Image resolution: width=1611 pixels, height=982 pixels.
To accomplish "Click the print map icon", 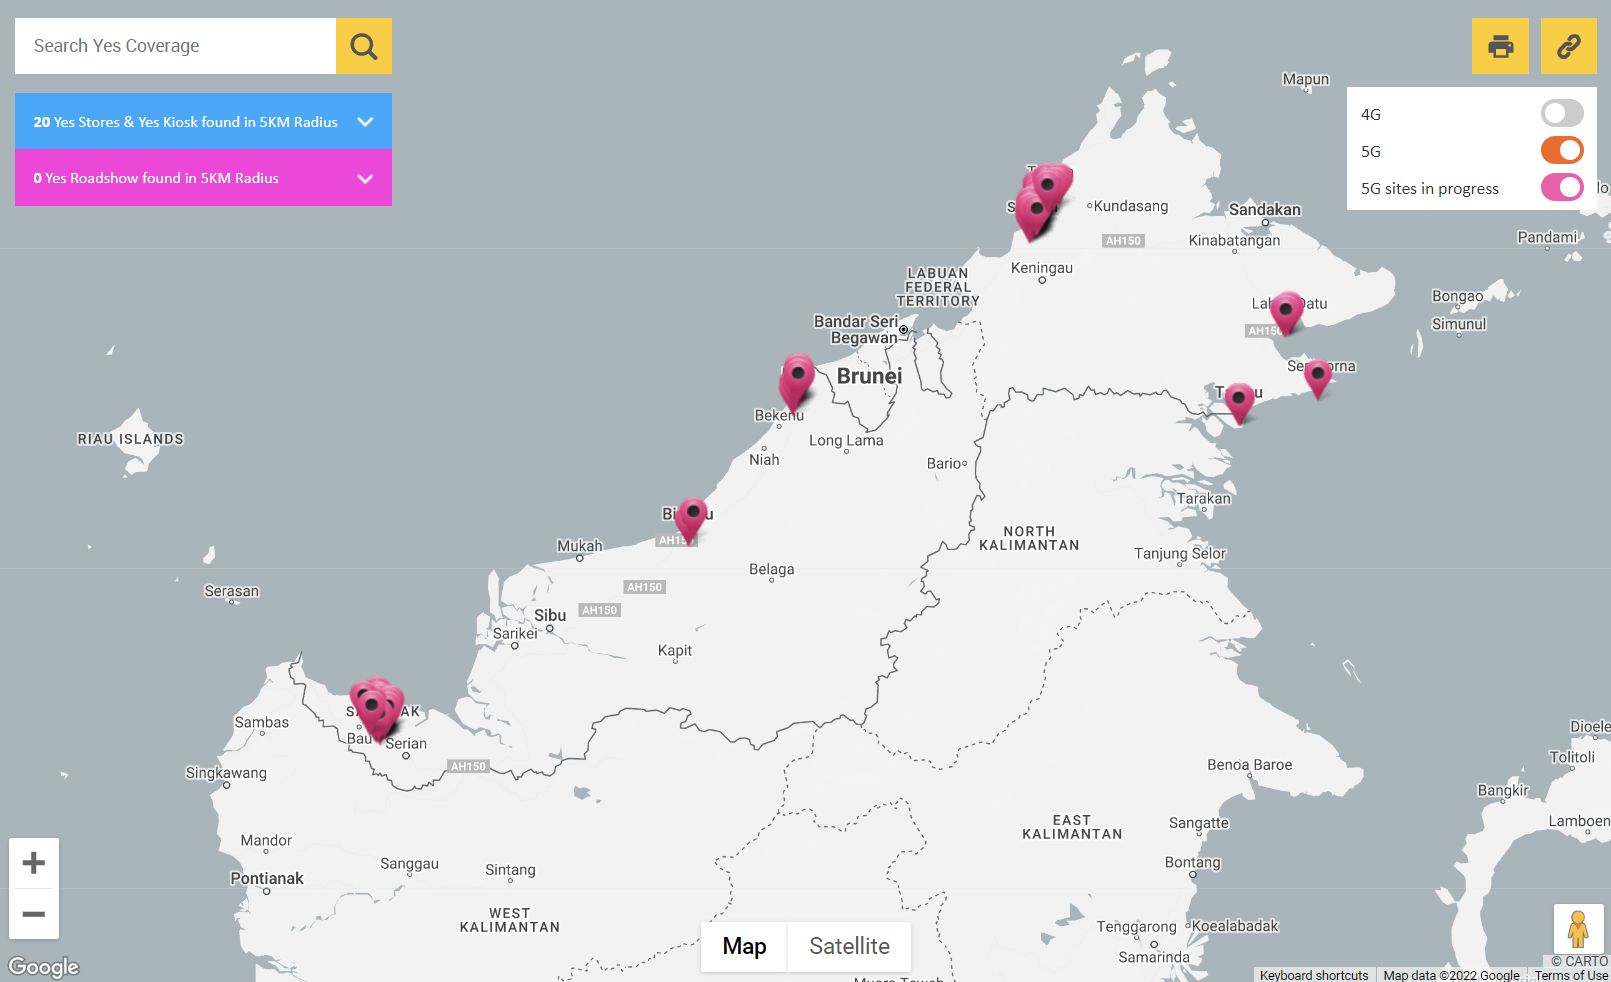I will tap(1500, 46).
